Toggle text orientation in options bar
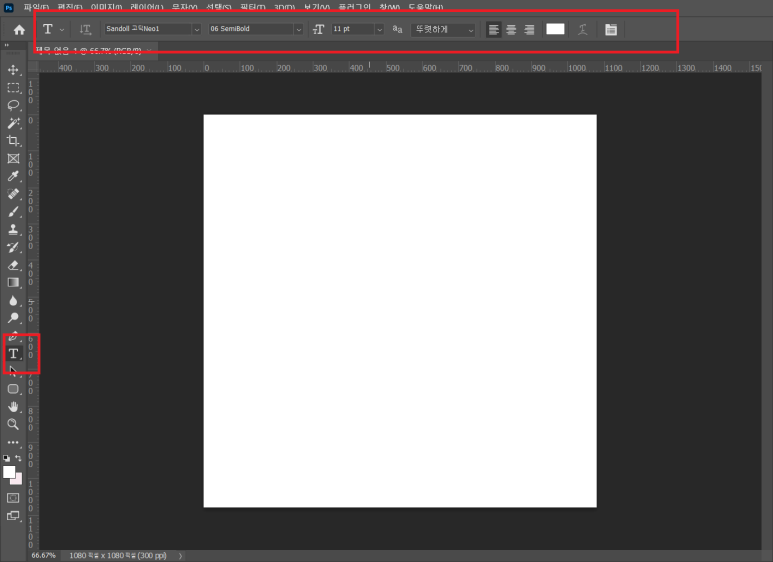The width and height of the screenshot is (773, 562). pos(85,30)
